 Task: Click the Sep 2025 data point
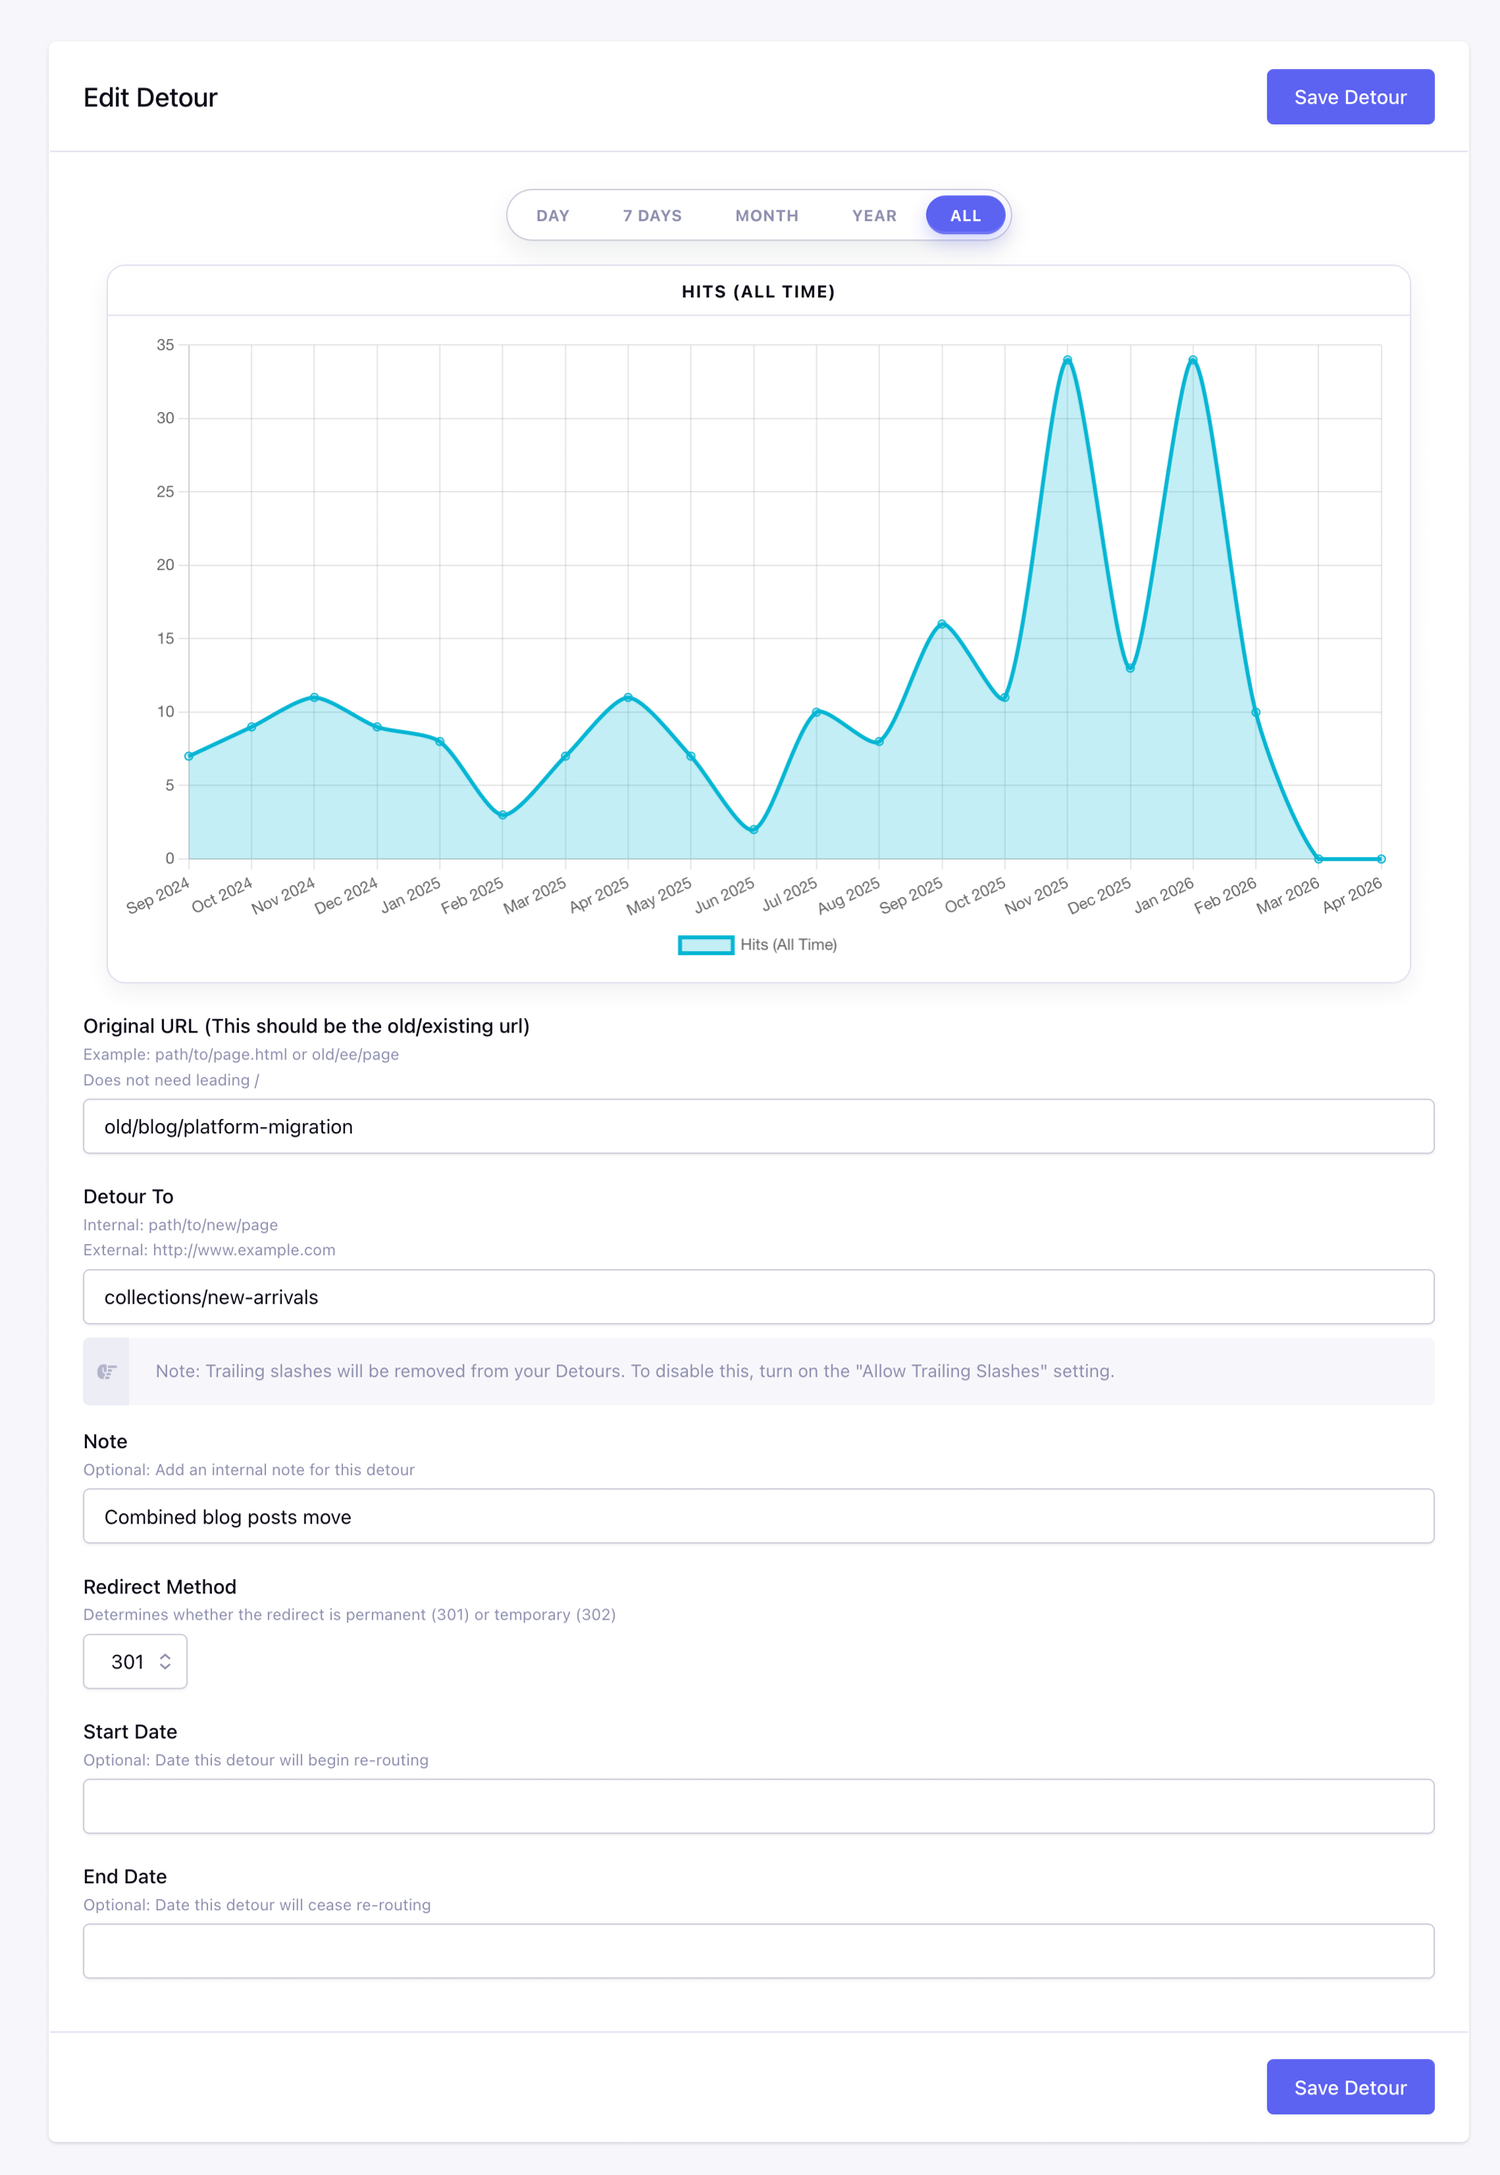click(942, 624)
